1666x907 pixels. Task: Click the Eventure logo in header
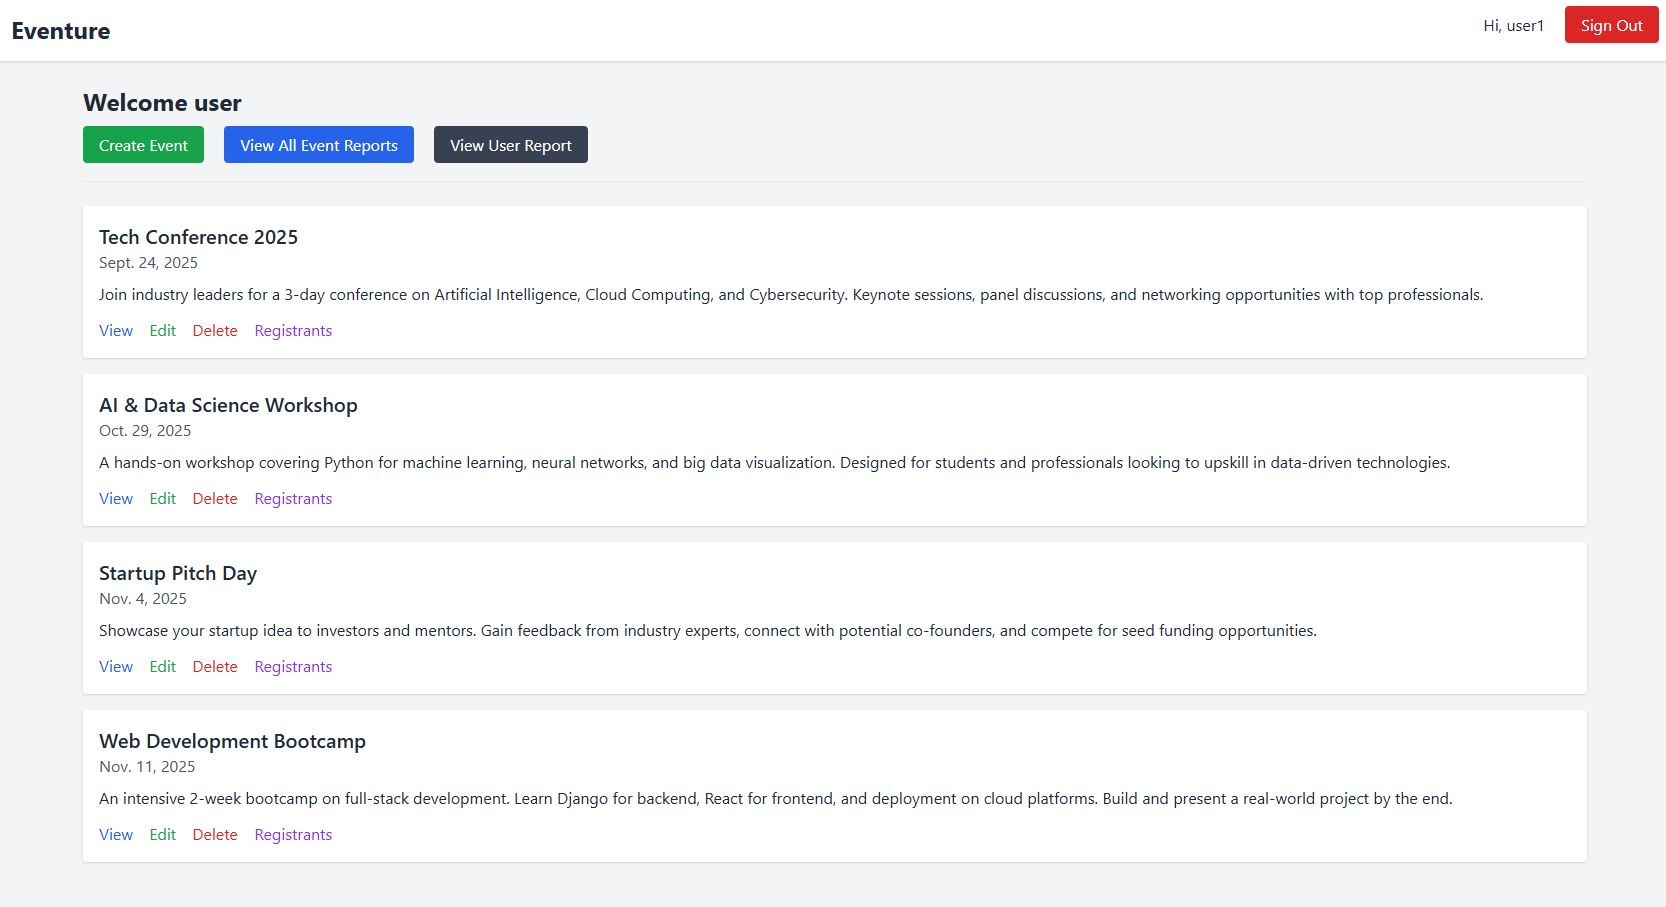coord(61,31)
